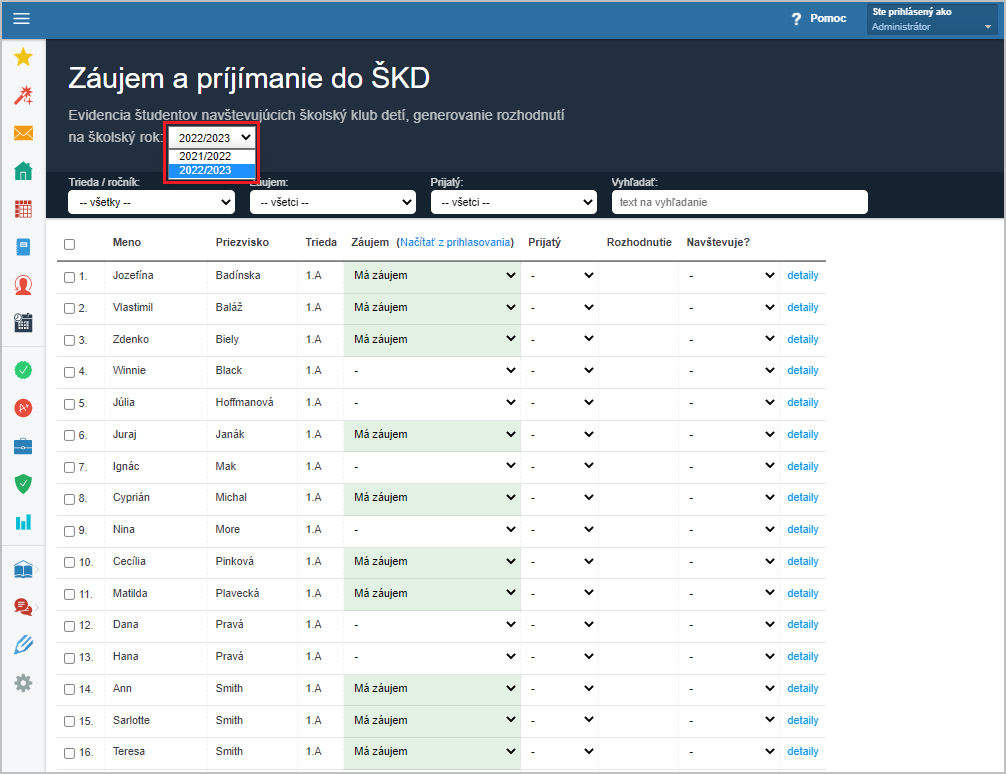1006x774 pixels.
Task: Click the Vyhľadať search text field
Action: pyautogui.click(x=739, y=202)
